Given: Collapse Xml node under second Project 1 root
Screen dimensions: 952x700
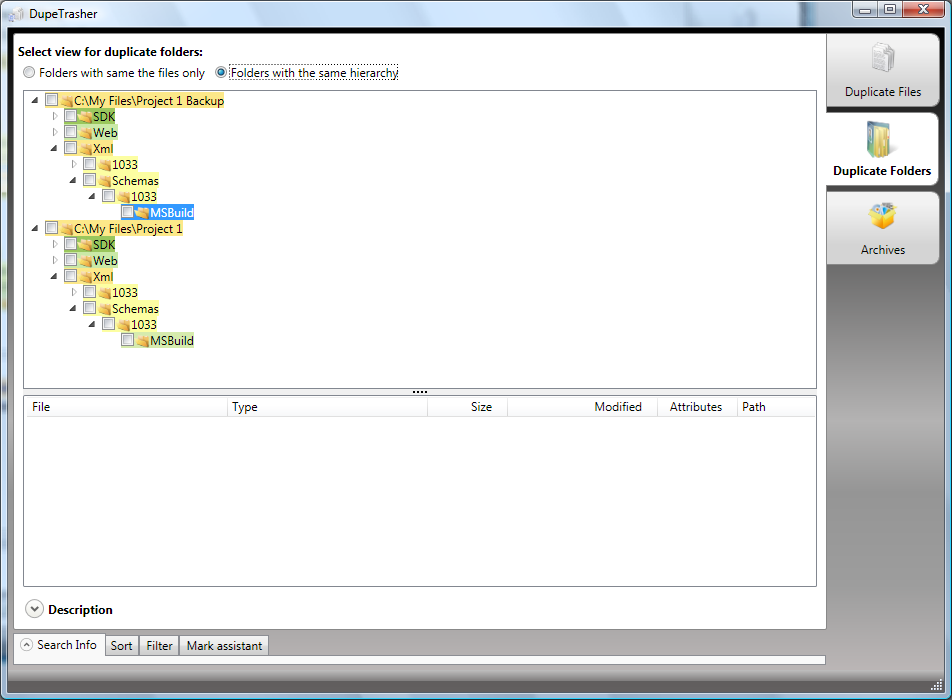Looking at the screenshot, I should pos(54,276).
